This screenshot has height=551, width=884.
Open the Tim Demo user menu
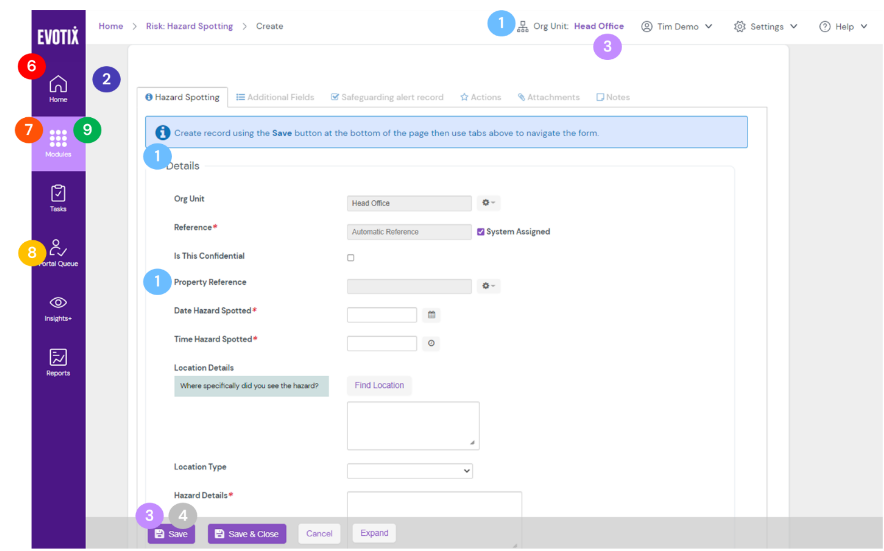click(677, 26)
